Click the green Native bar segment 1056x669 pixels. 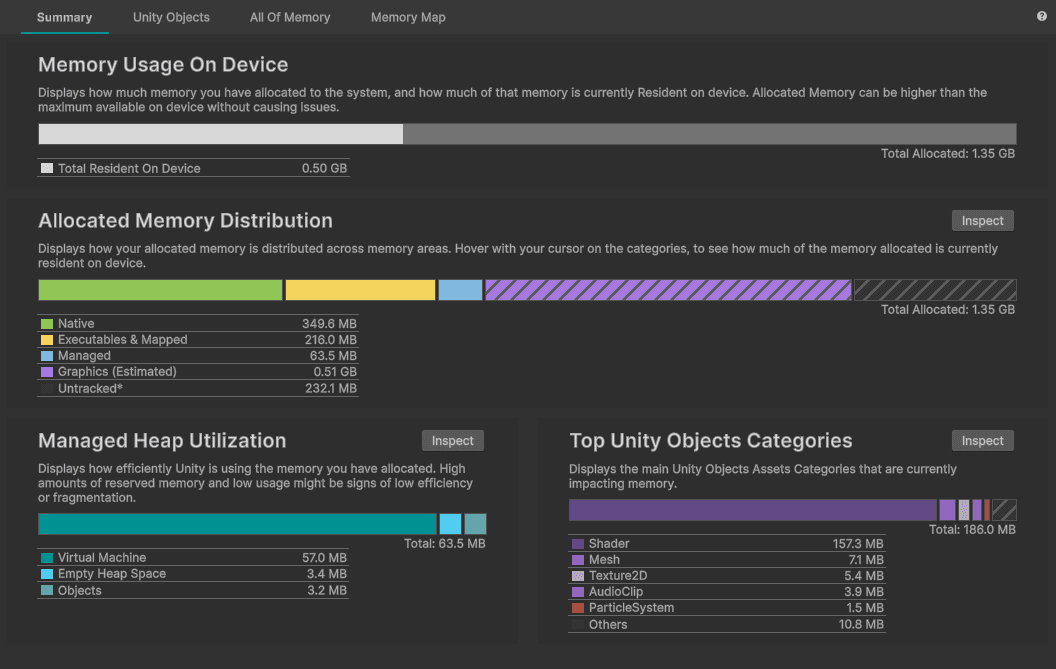coord(160,290)
